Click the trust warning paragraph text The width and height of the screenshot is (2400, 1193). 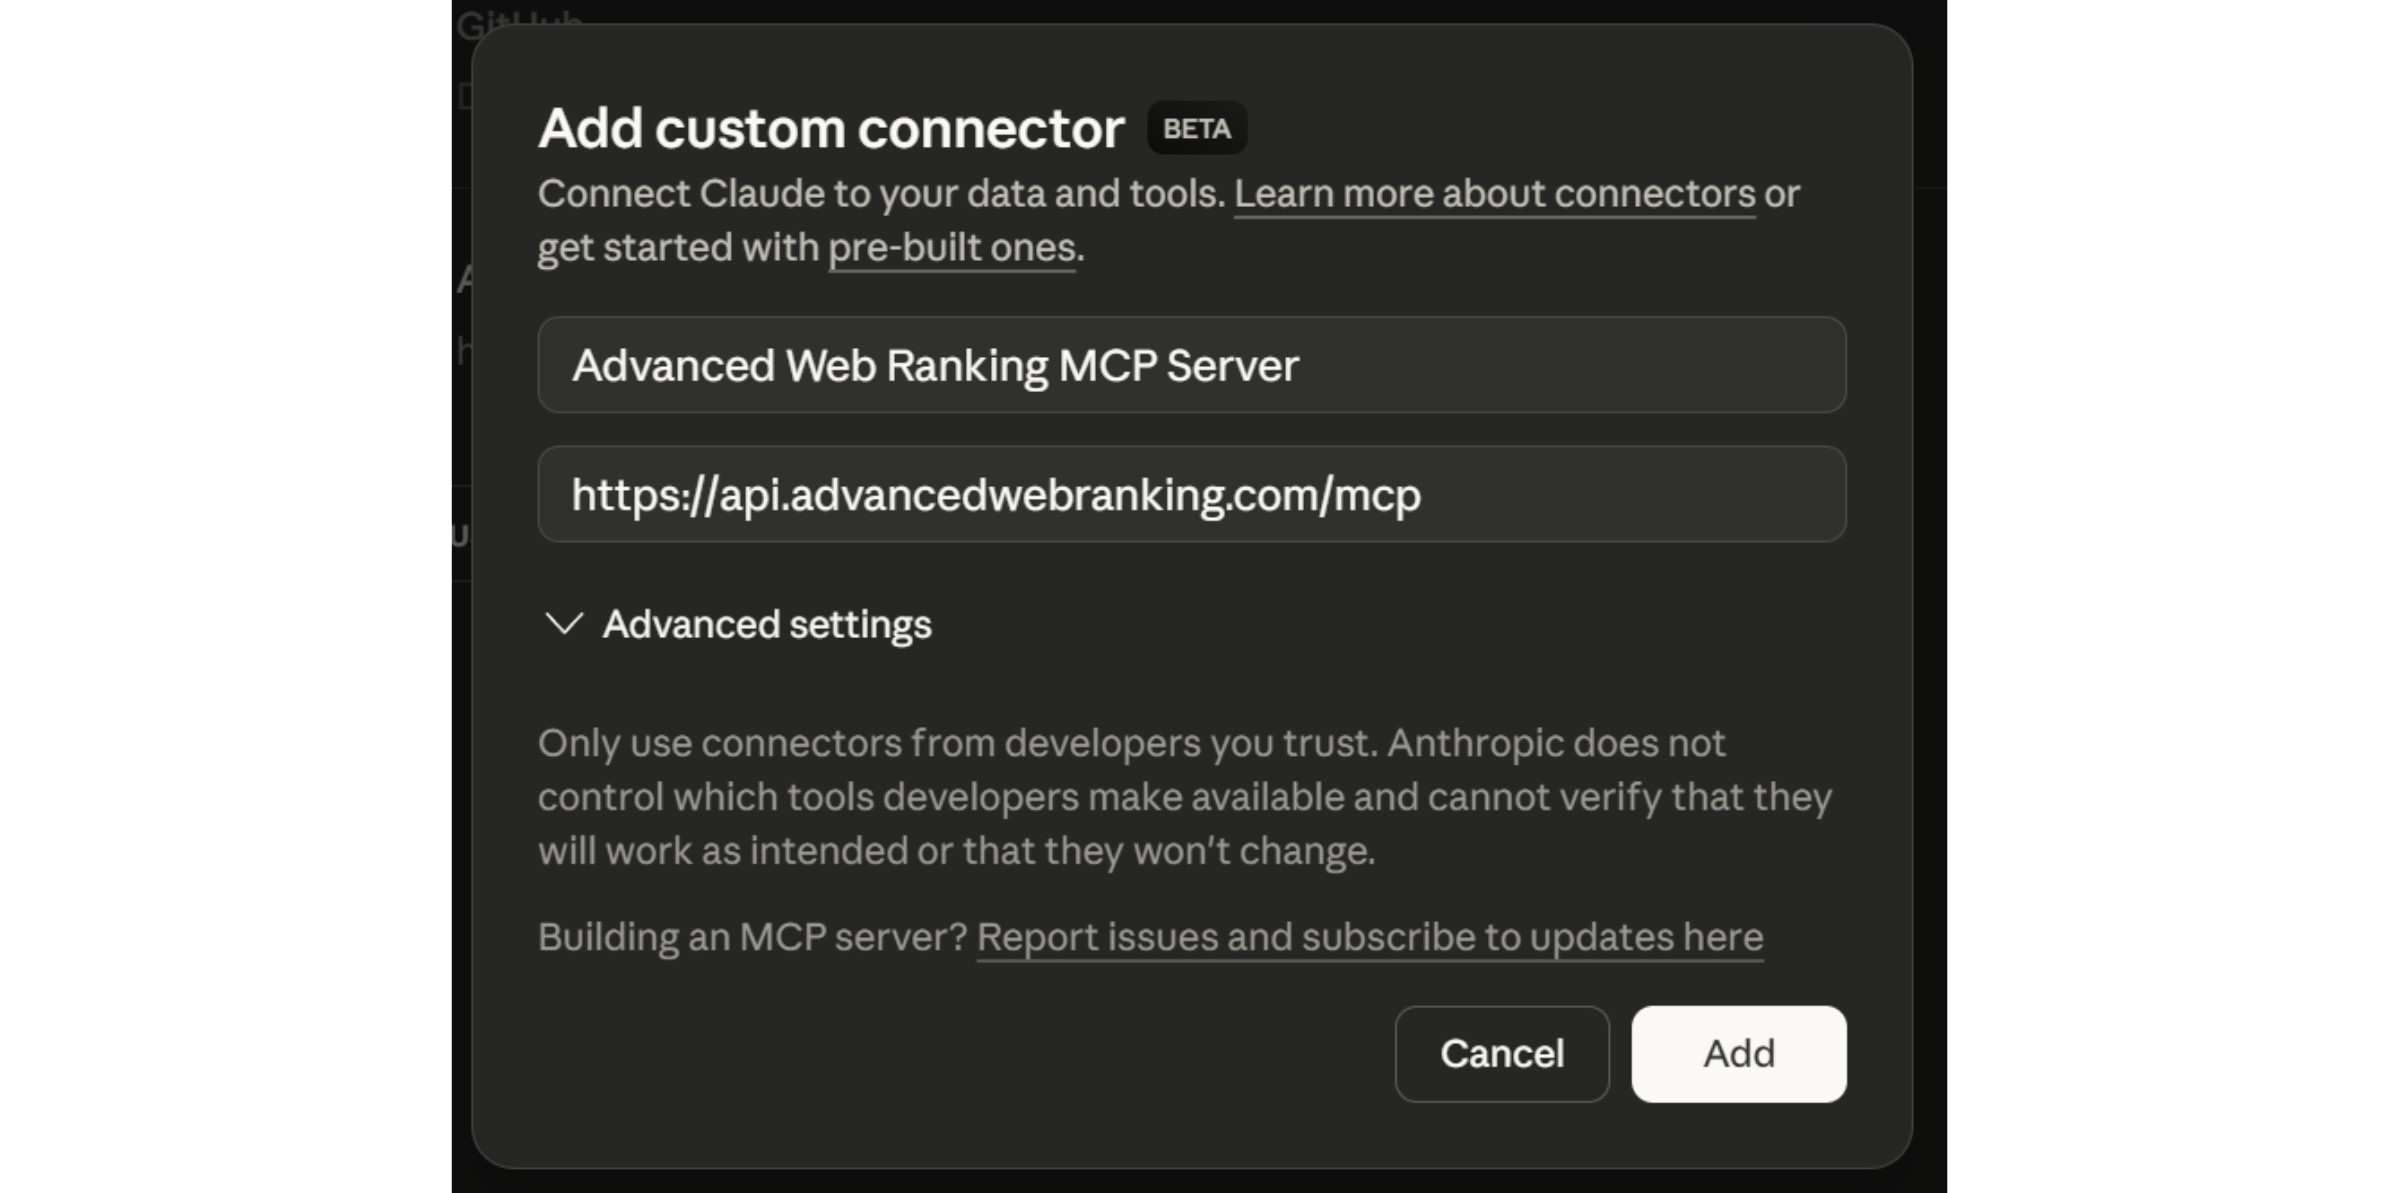(x=1180, y=796)
